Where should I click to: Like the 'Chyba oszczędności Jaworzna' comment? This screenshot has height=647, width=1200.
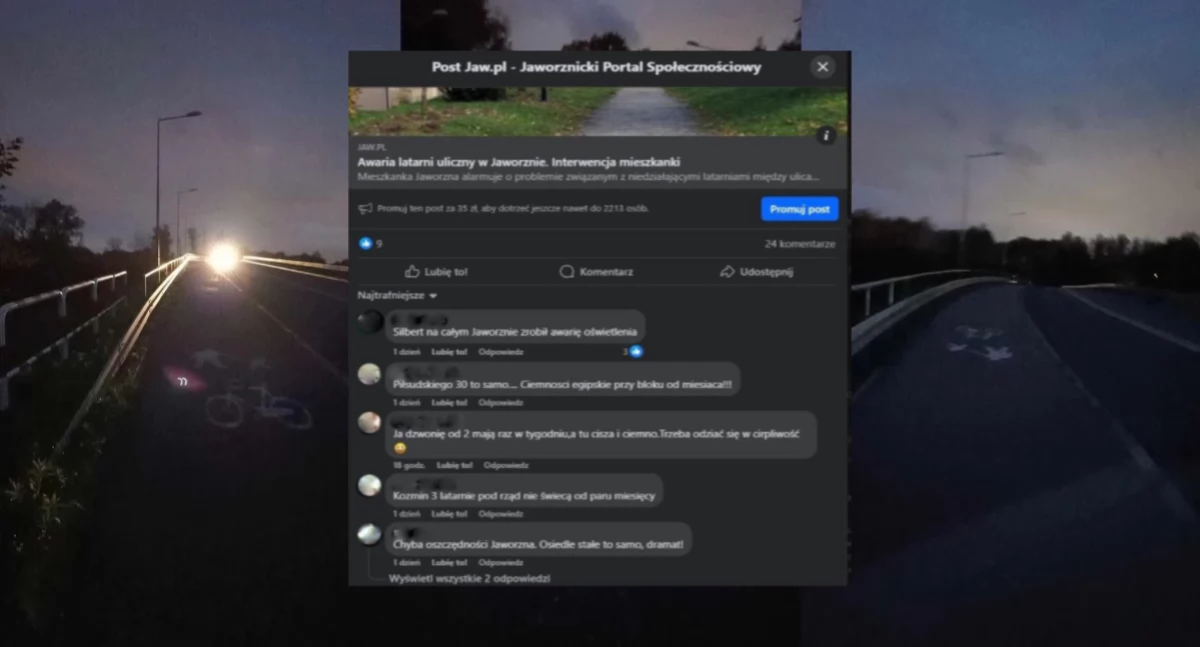pos(449,563)
